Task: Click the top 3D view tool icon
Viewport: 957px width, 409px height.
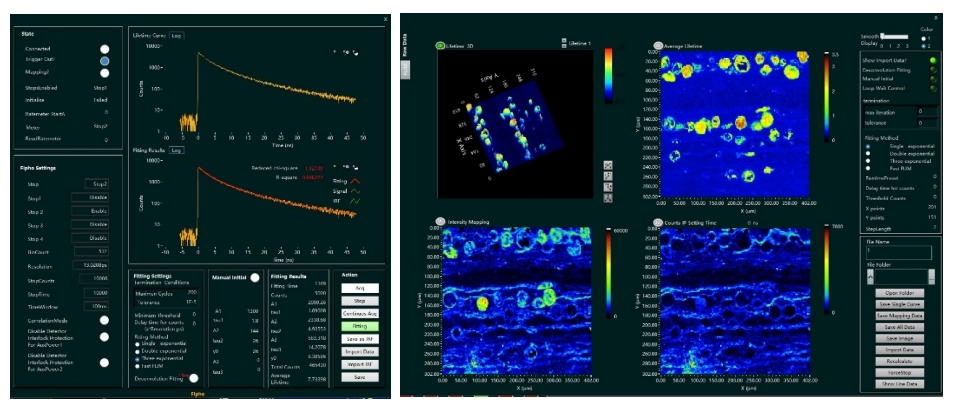Action: point(609,165)
